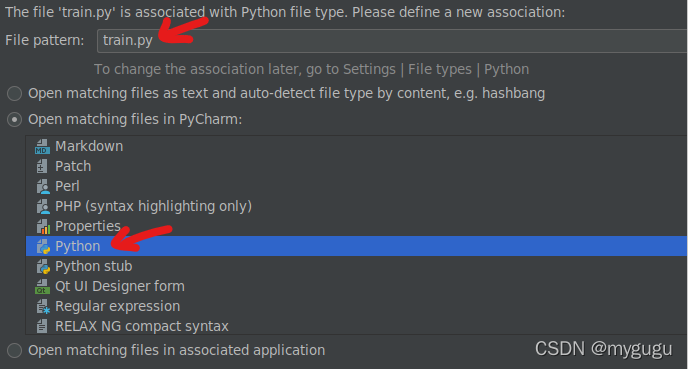Select 'Open matching files in PyCharm' radio

14,119
